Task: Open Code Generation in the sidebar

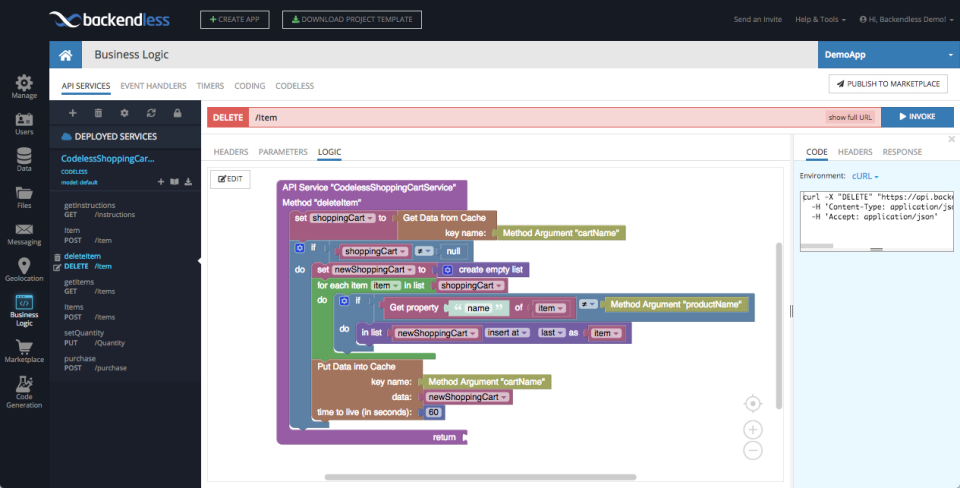Action: (24, 392)
